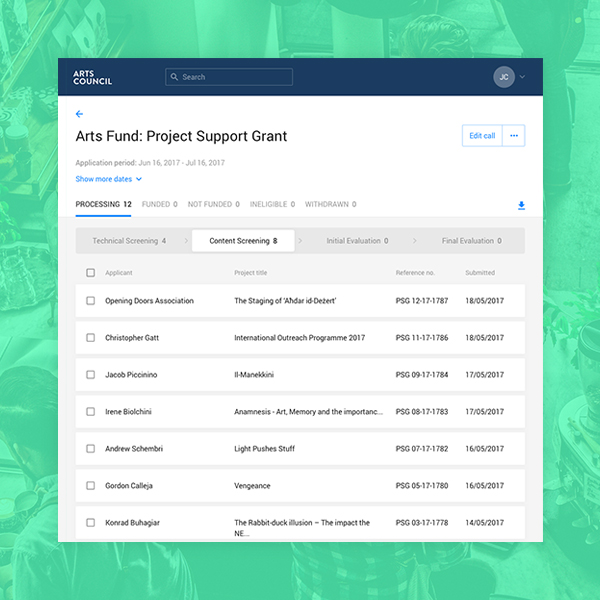Go to the Initial Evaluation stage
The image size is (600, 600).
(357, 241)
